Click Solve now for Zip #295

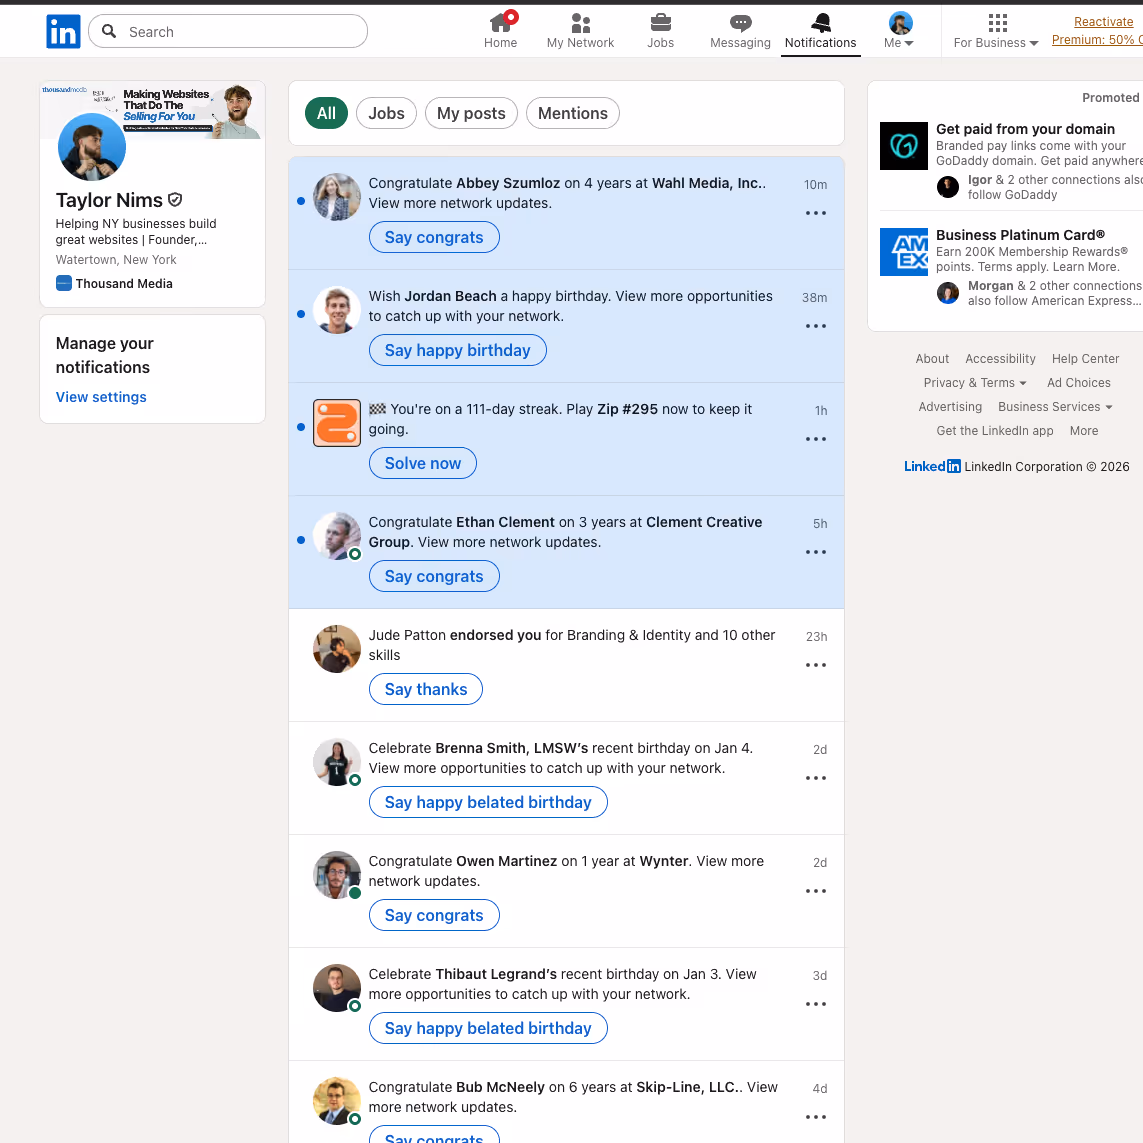[x=423, y=464]
